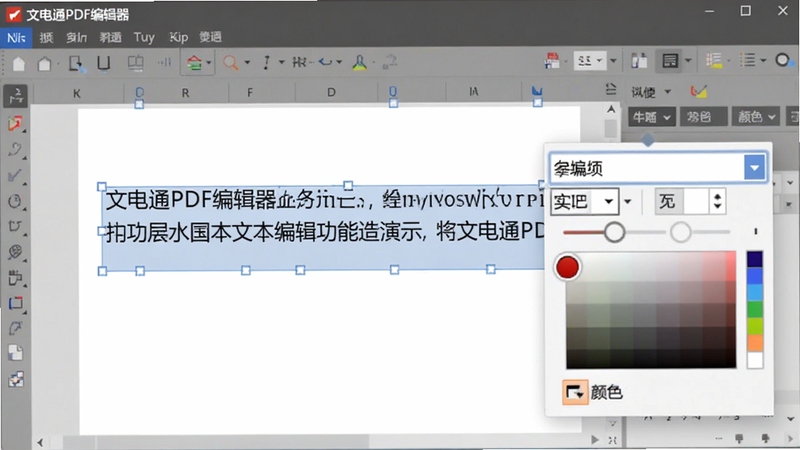Select the red pencil-box tool in sidebar
Viewport: 800px width, 450px height.
[15, 123]
